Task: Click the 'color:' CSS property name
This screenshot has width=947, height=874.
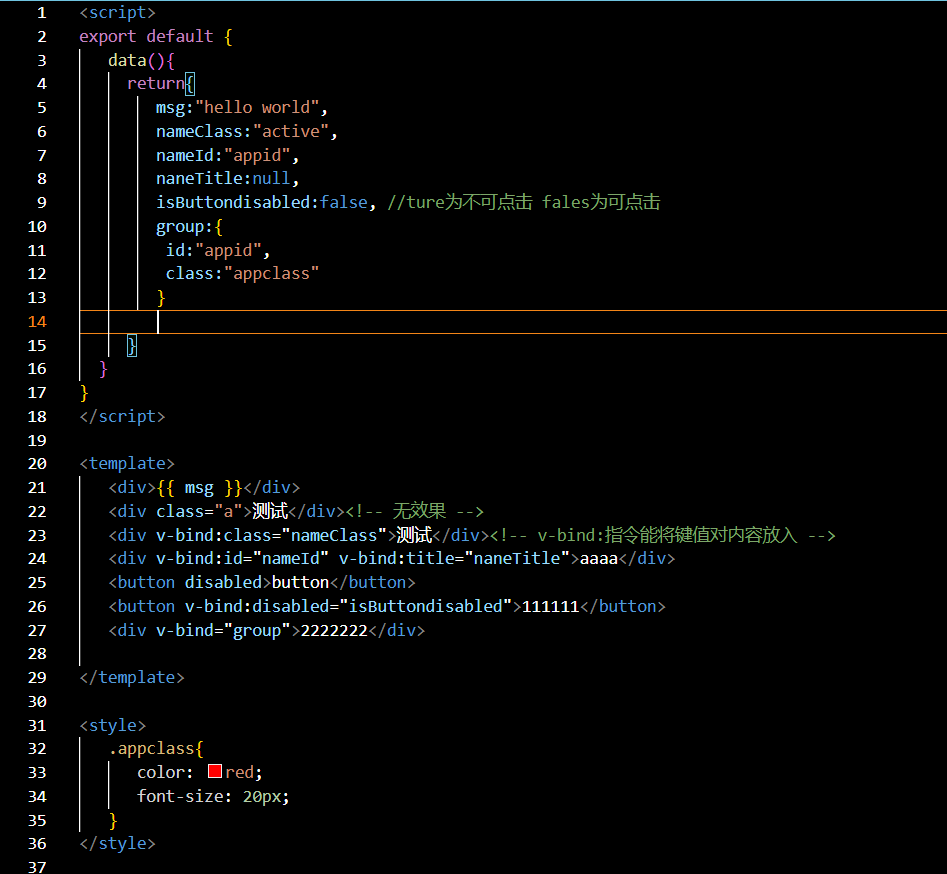Action: [165, 772]
